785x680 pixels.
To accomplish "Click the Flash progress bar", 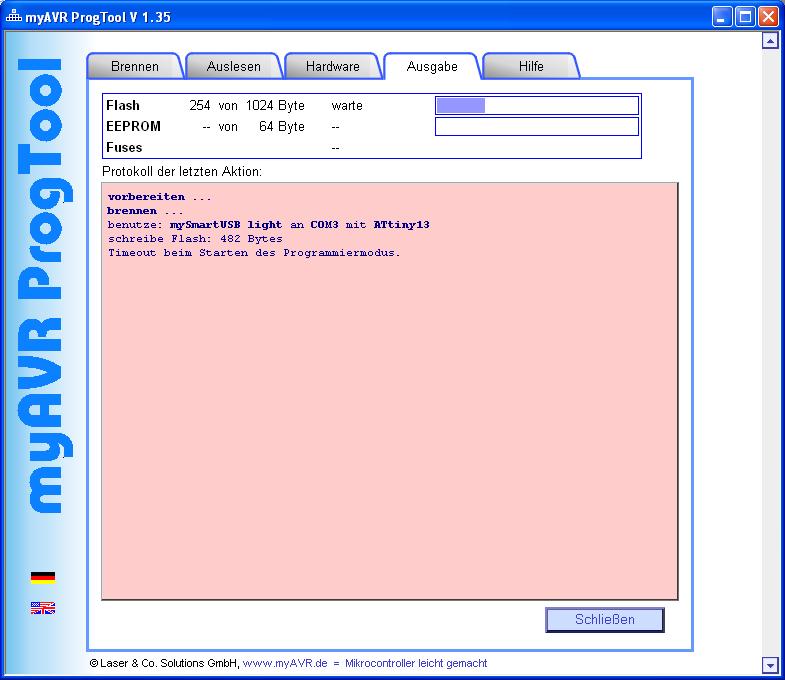I will point(537,106).
